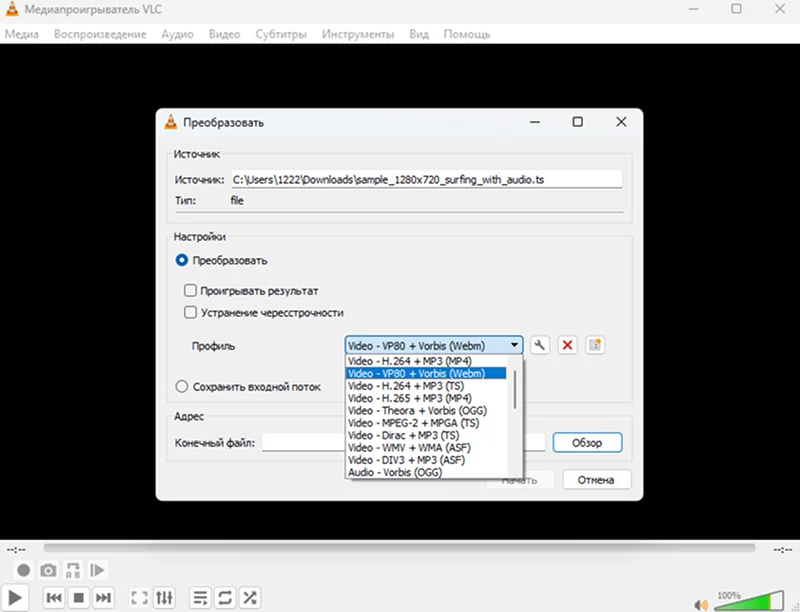This screenshot has height=612, width=800.
Task: Open extended settings equalizer icon
Action: pos(164,597)
